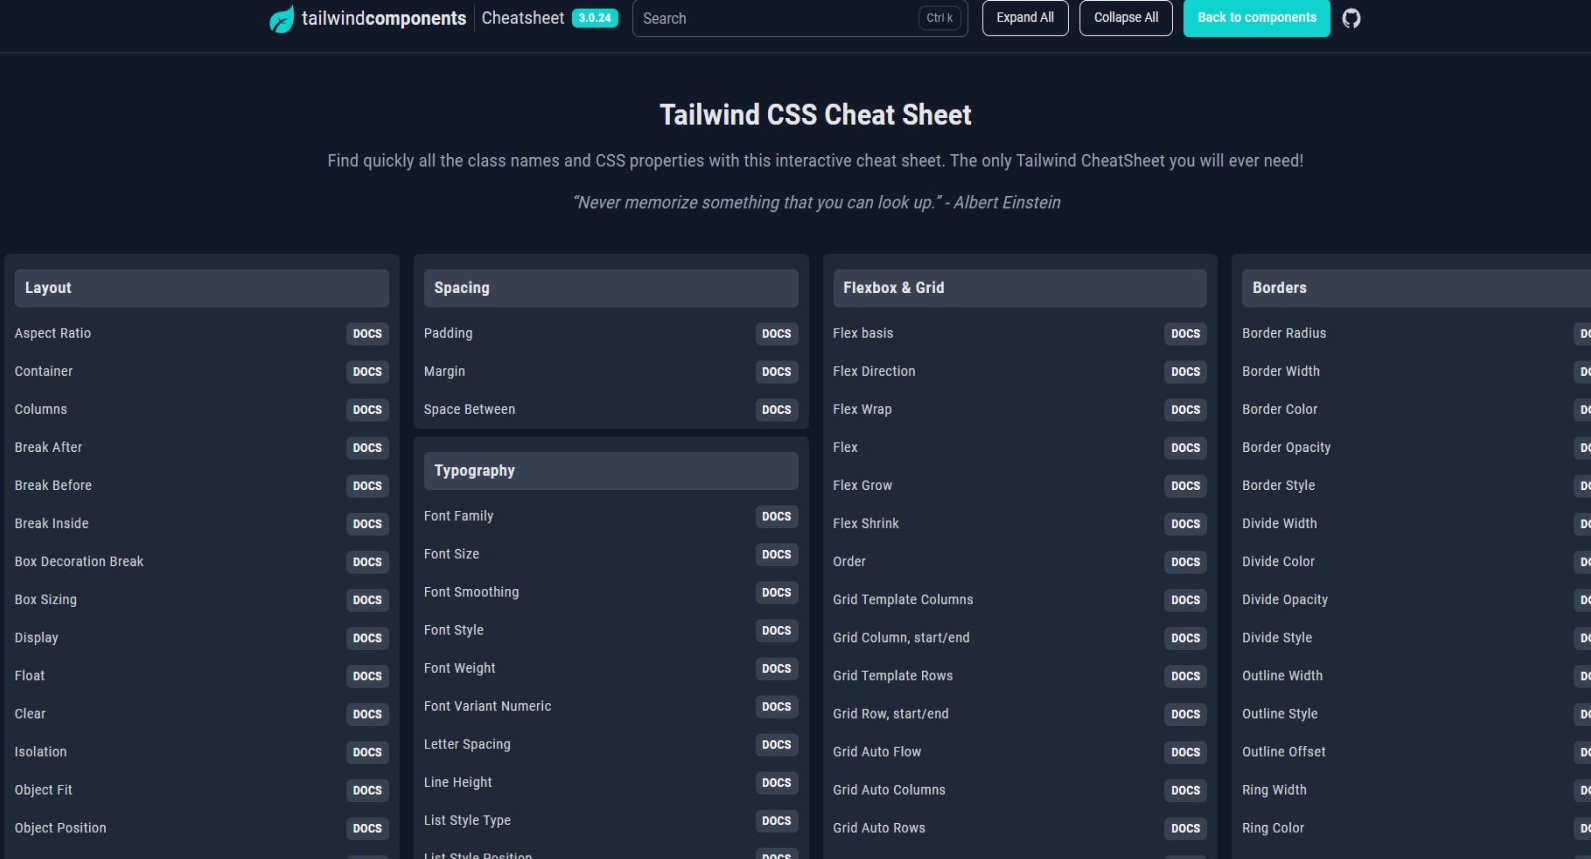Image resolution: width=1591 pixels, height=859 pixels.
Task: Collapse the Flexbox & Grid section header
Action: tap(1020, 288)
